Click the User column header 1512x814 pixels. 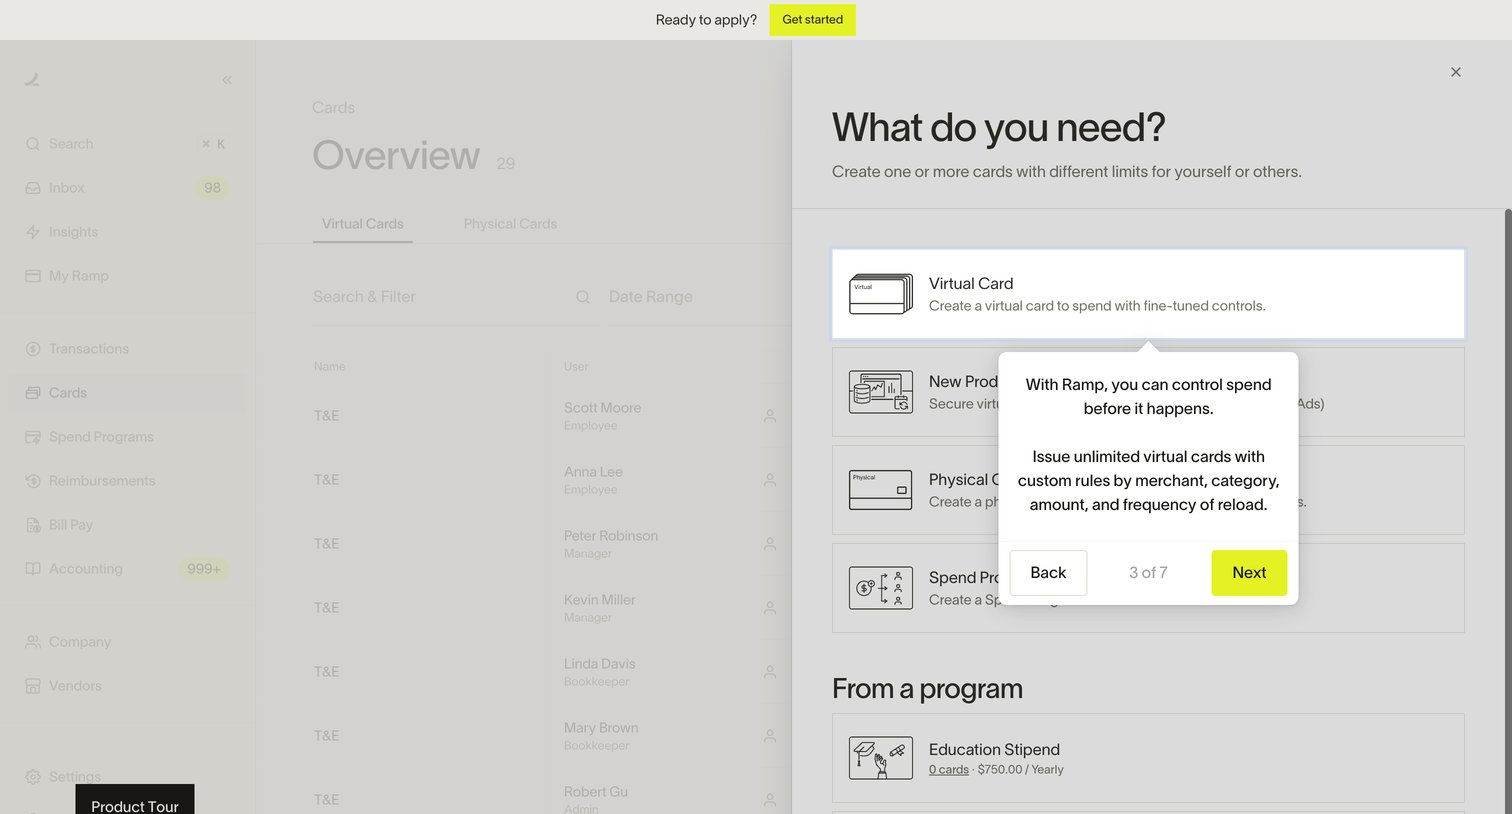pos(576,367)
